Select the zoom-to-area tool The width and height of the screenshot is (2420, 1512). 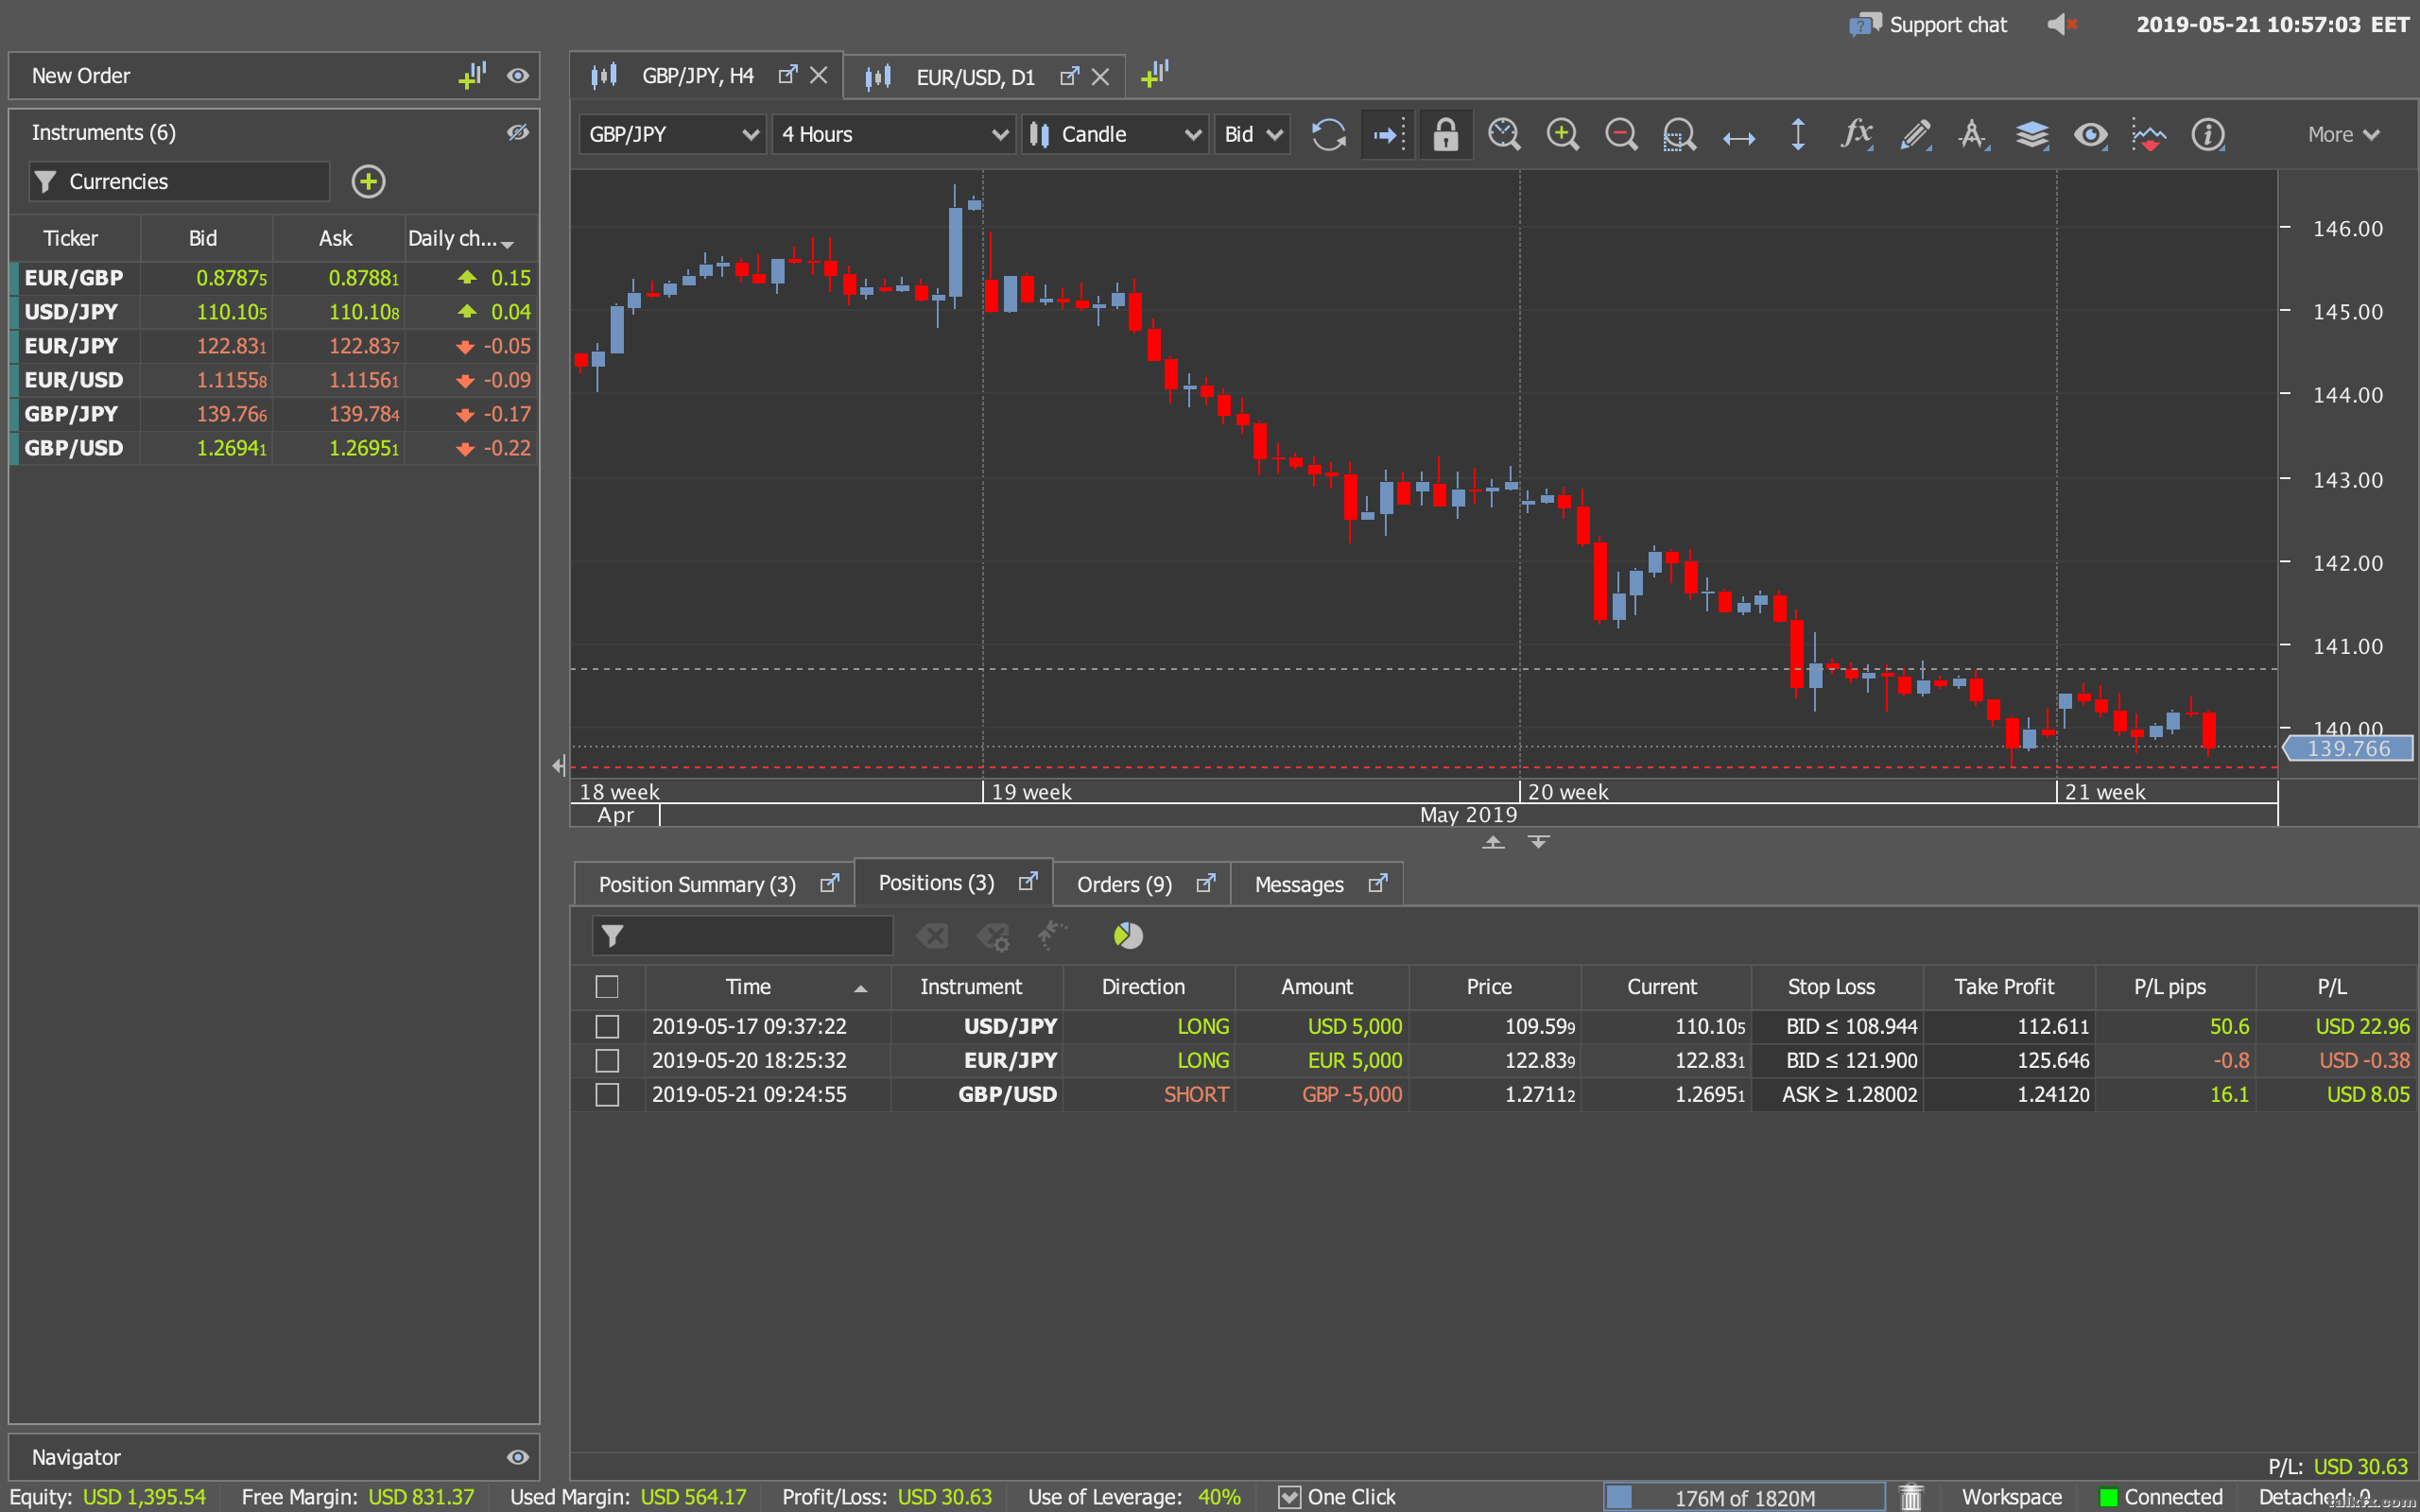pos(1679,134)
